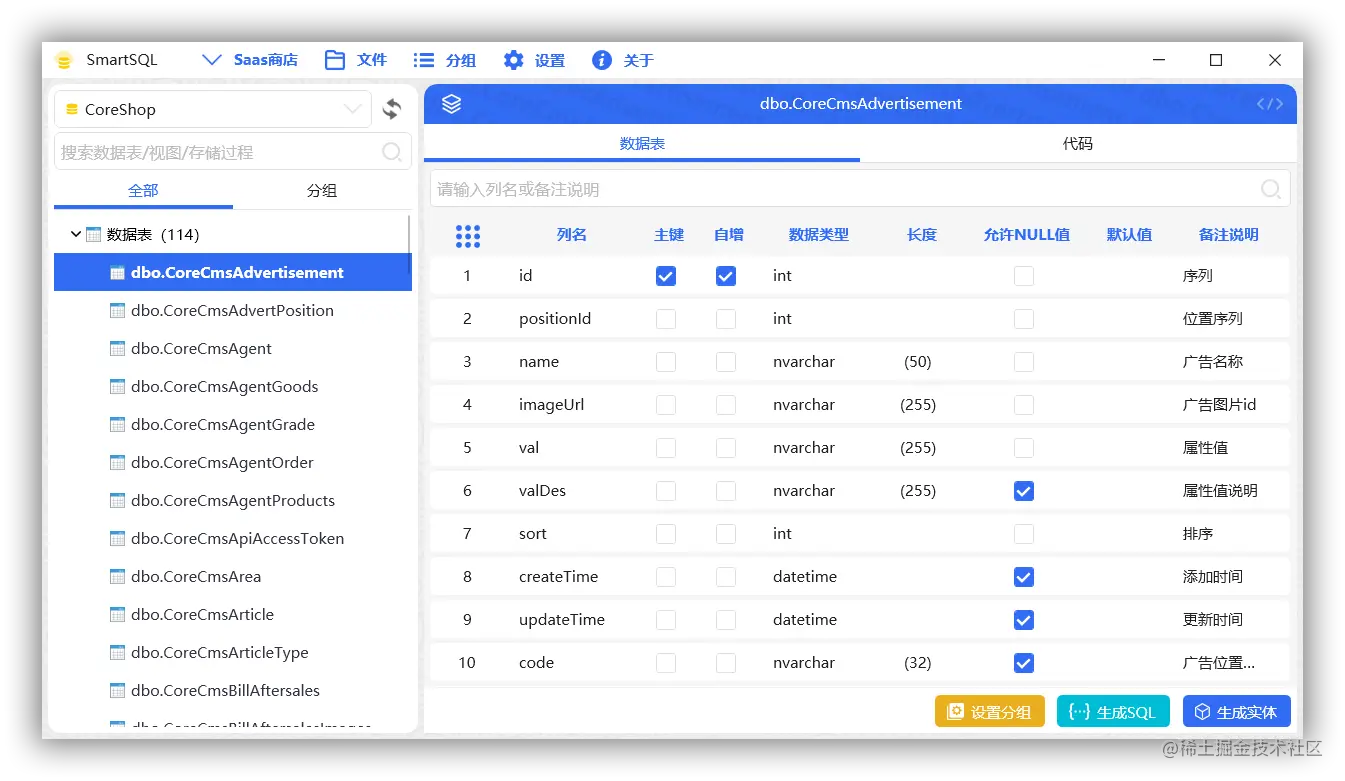Screen dimensions: 1345x781
Task: Expand the CoreShop database combo box
Action: [213, 109]
